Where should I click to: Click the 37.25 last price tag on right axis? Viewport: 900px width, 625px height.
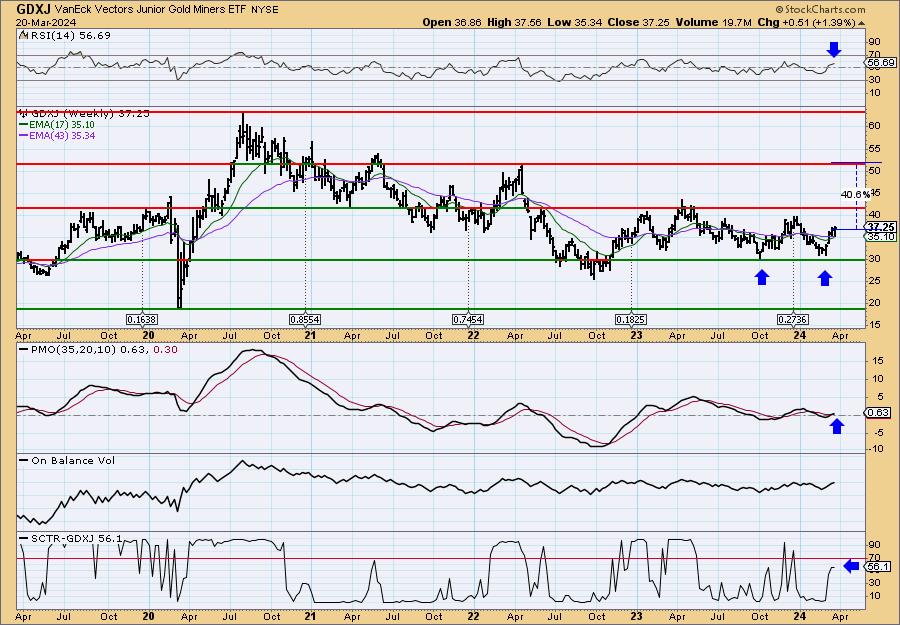tap(881, 228)
